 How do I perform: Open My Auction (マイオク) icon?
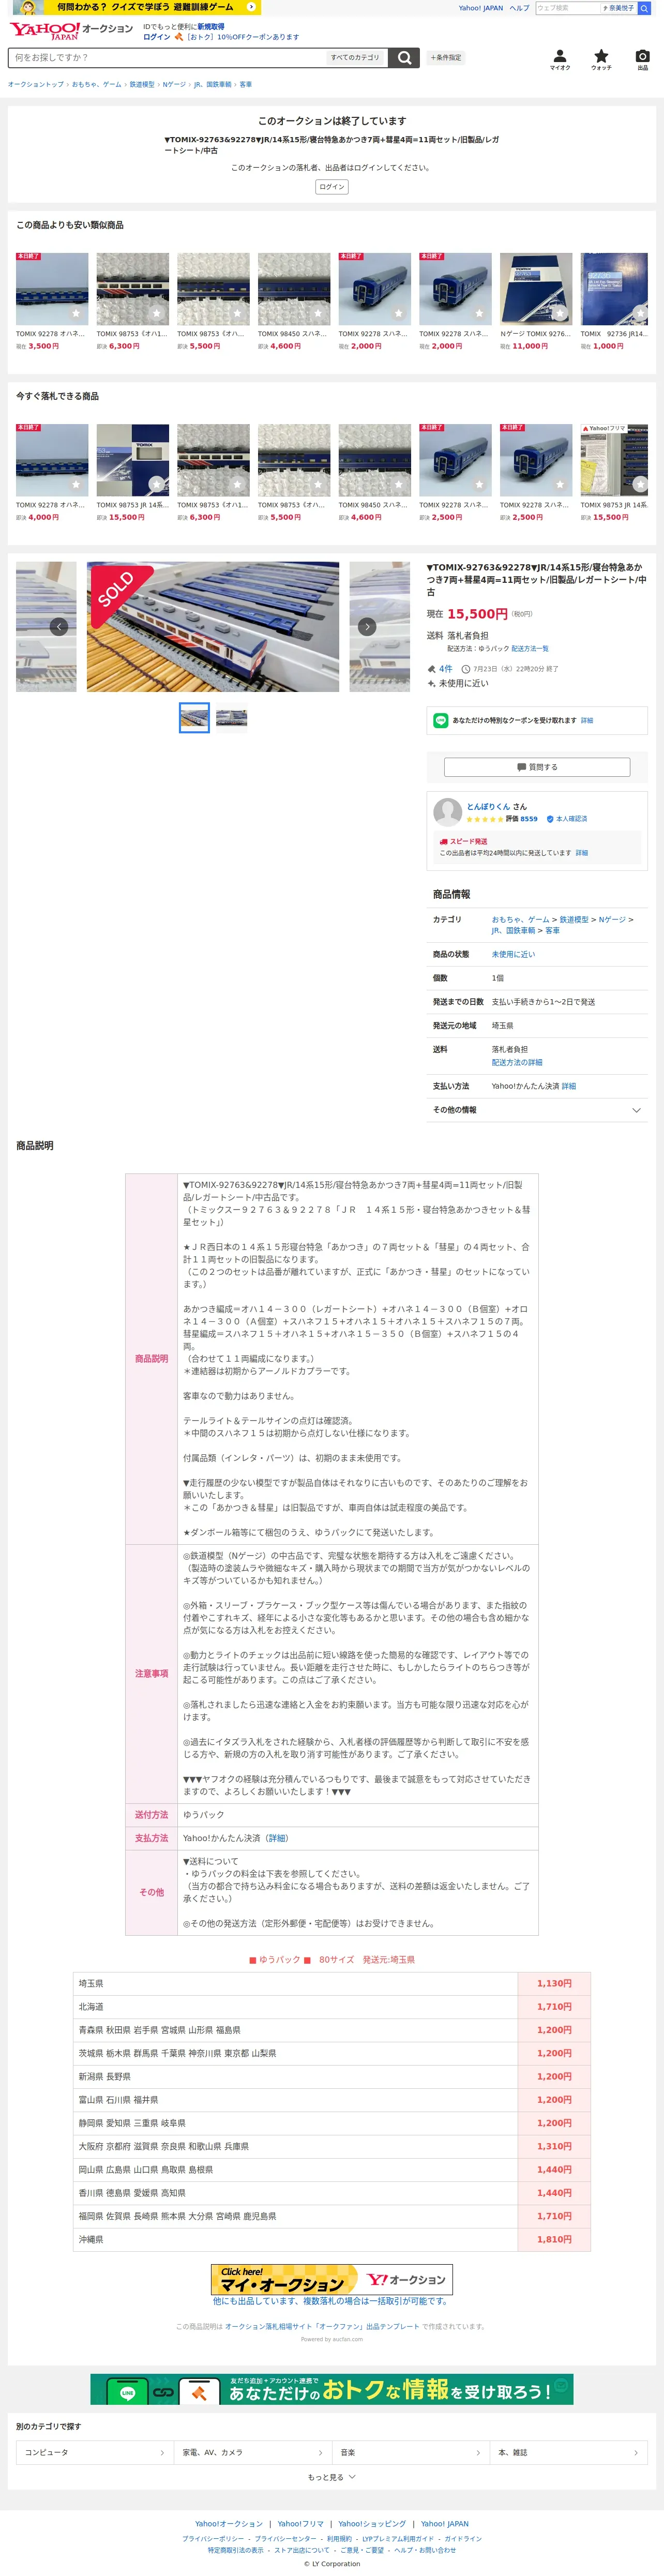pos(560,59)
